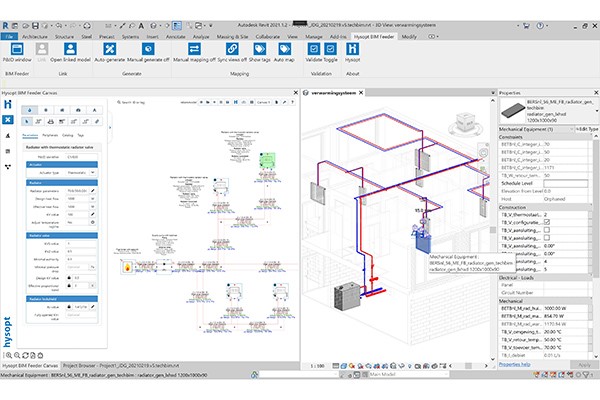Select the text A tool in canvas palette
Viewport: 600px width, 400px height.
coord(95,110)
